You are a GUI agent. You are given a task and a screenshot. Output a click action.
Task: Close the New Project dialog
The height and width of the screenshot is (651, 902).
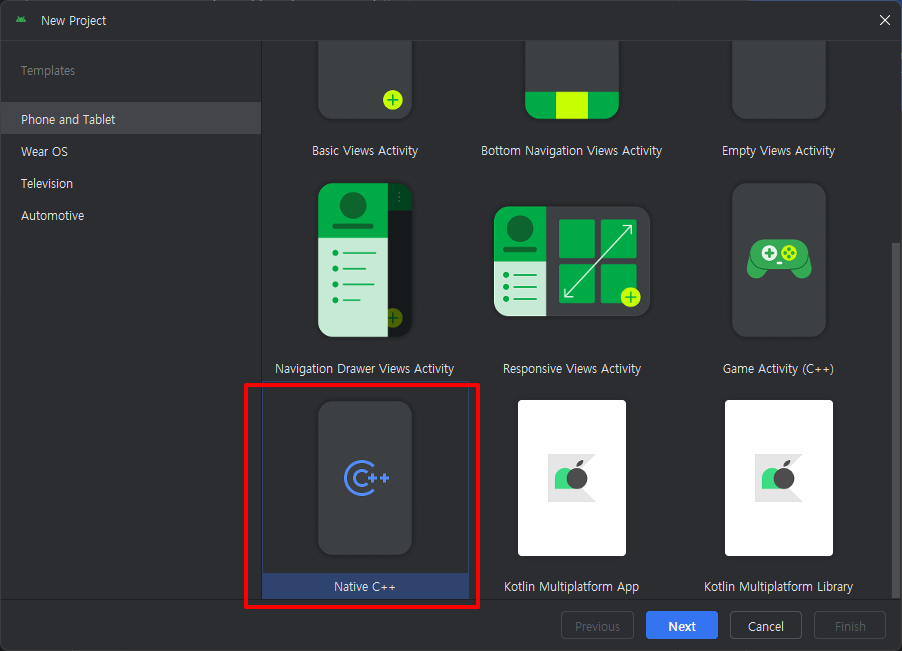click(885, 20)
